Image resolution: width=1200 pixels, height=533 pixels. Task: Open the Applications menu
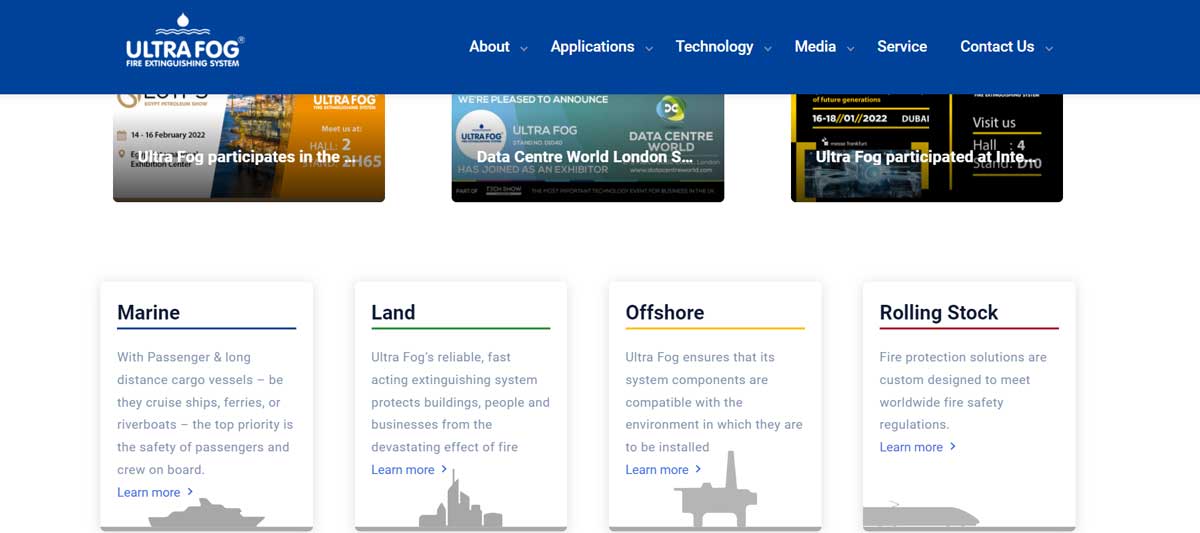click(x=592, y=46)
